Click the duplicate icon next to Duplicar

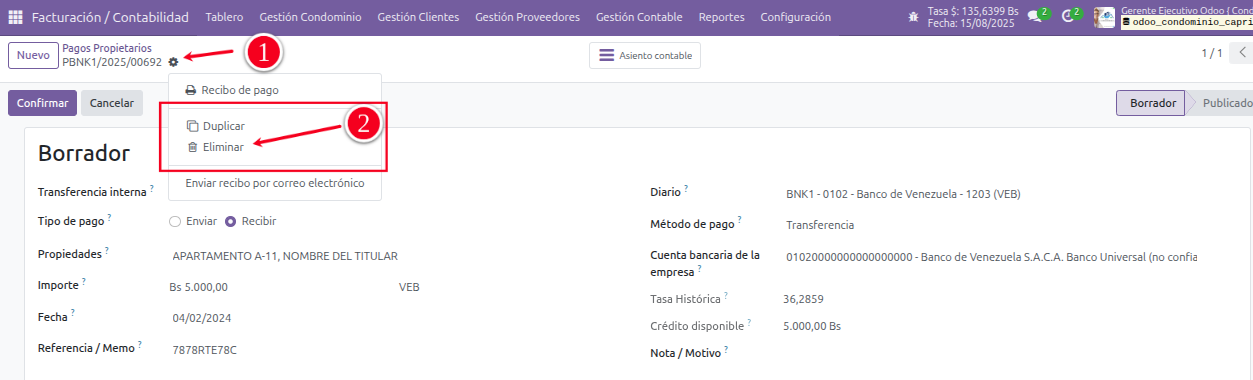(193, 126)
